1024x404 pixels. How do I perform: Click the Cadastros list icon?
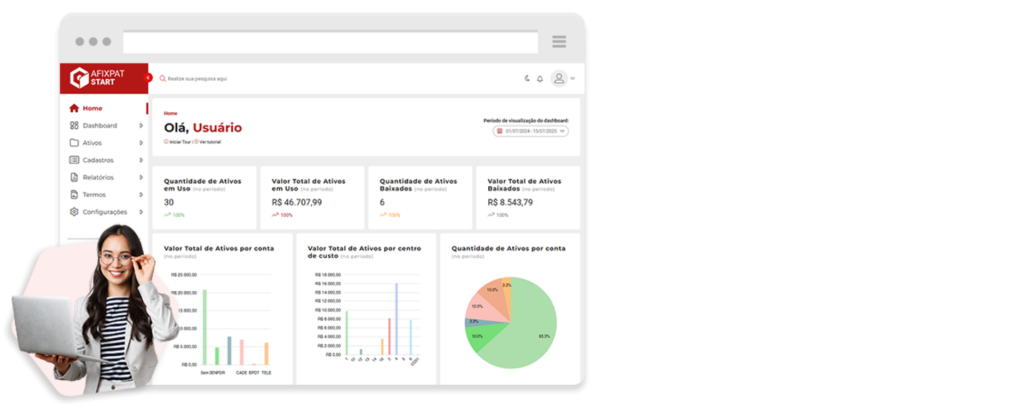coord(74,160)
